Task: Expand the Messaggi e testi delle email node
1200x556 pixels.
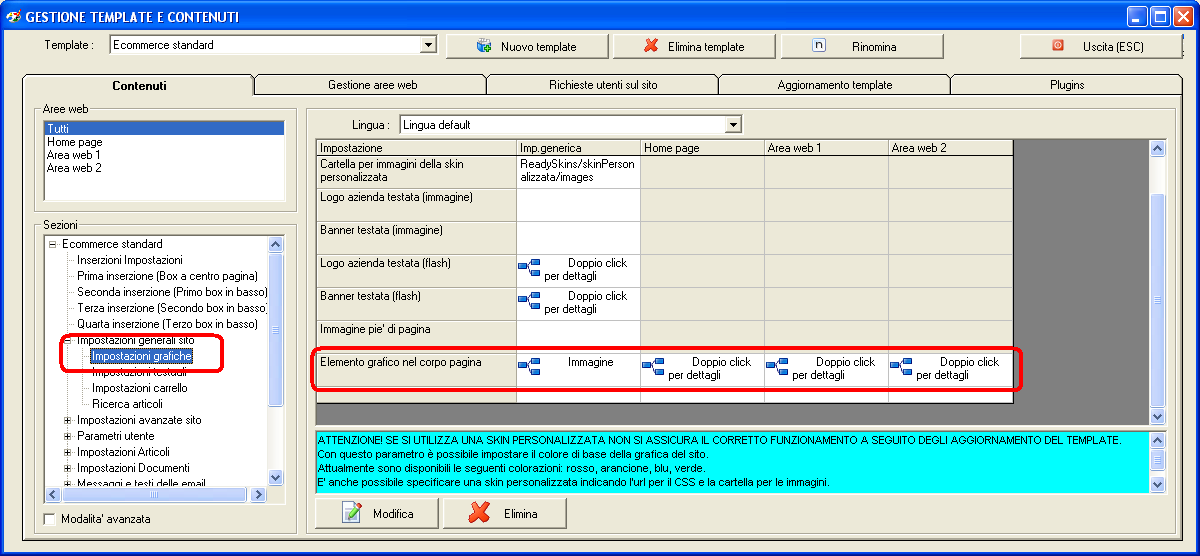Action: [x=67, y=484]
